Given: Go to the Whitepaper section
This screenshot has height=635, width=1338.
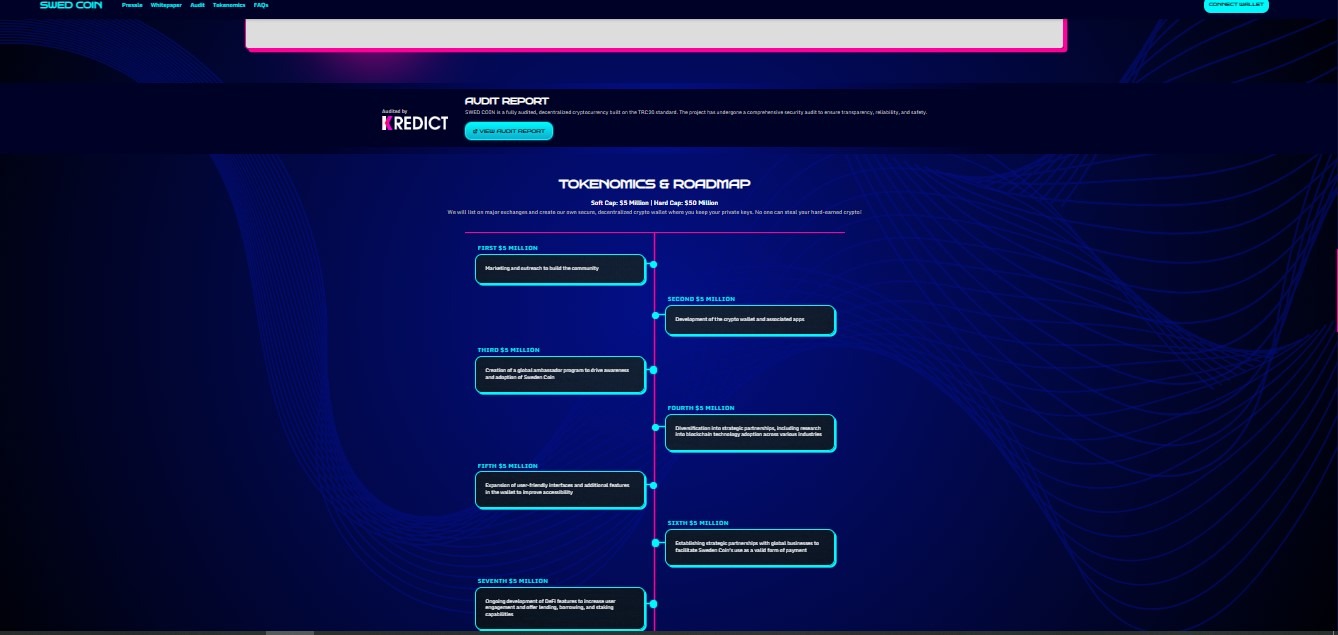Looking at the screenshot, I should [x=166, y=5].
